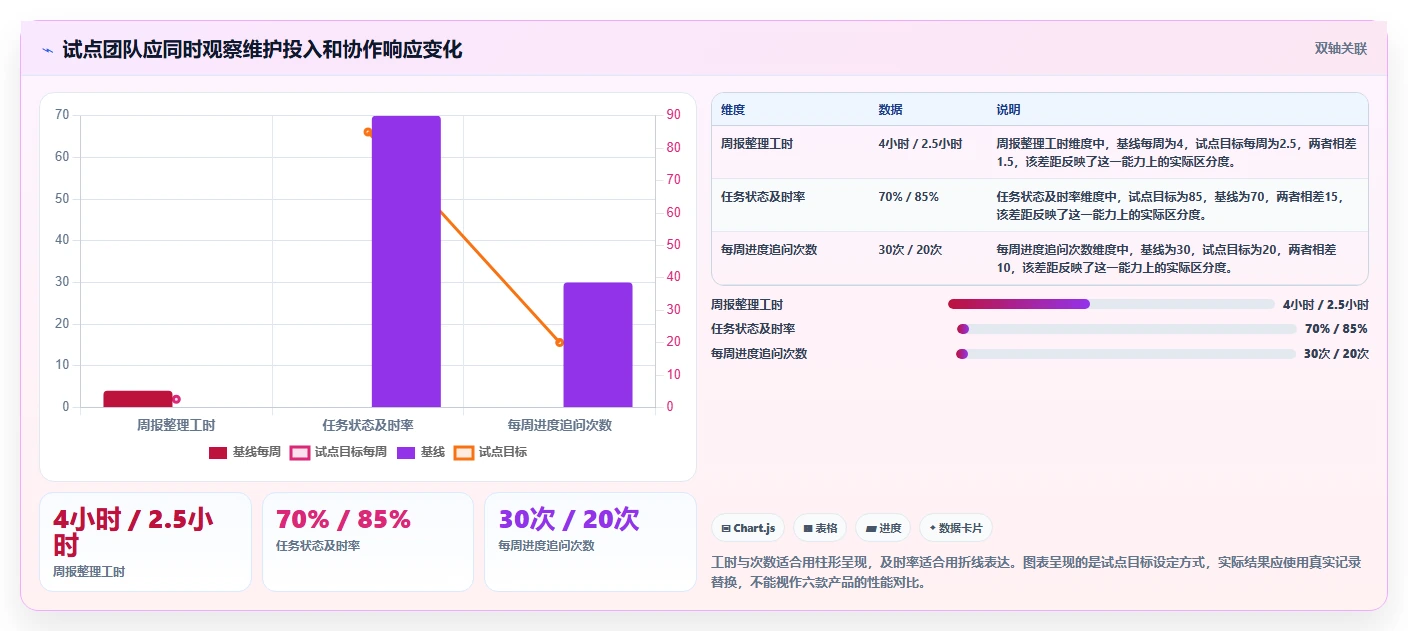Click the orange line point near 每周进度追问次数
Screen dimensions: 1408x631
tap(559, 343)
